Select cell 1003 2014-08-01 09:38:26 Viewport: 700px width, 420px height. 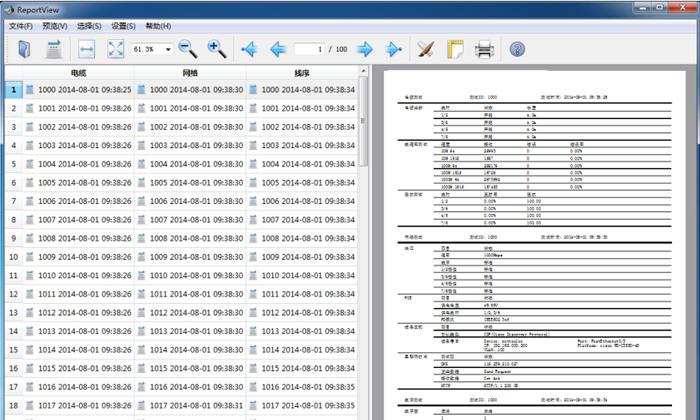78,146
